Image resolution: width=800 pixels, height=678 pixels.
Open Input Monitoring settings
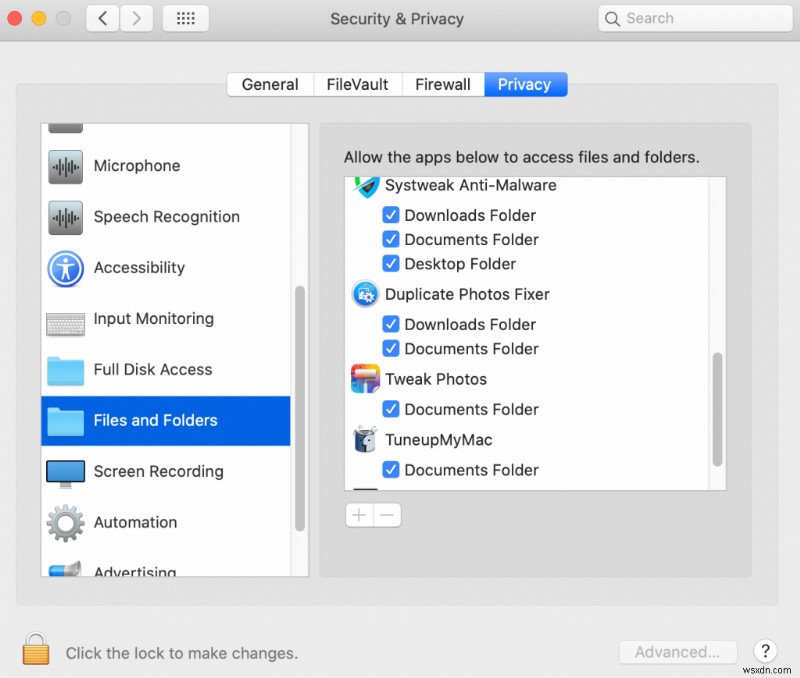coord(151,319)
